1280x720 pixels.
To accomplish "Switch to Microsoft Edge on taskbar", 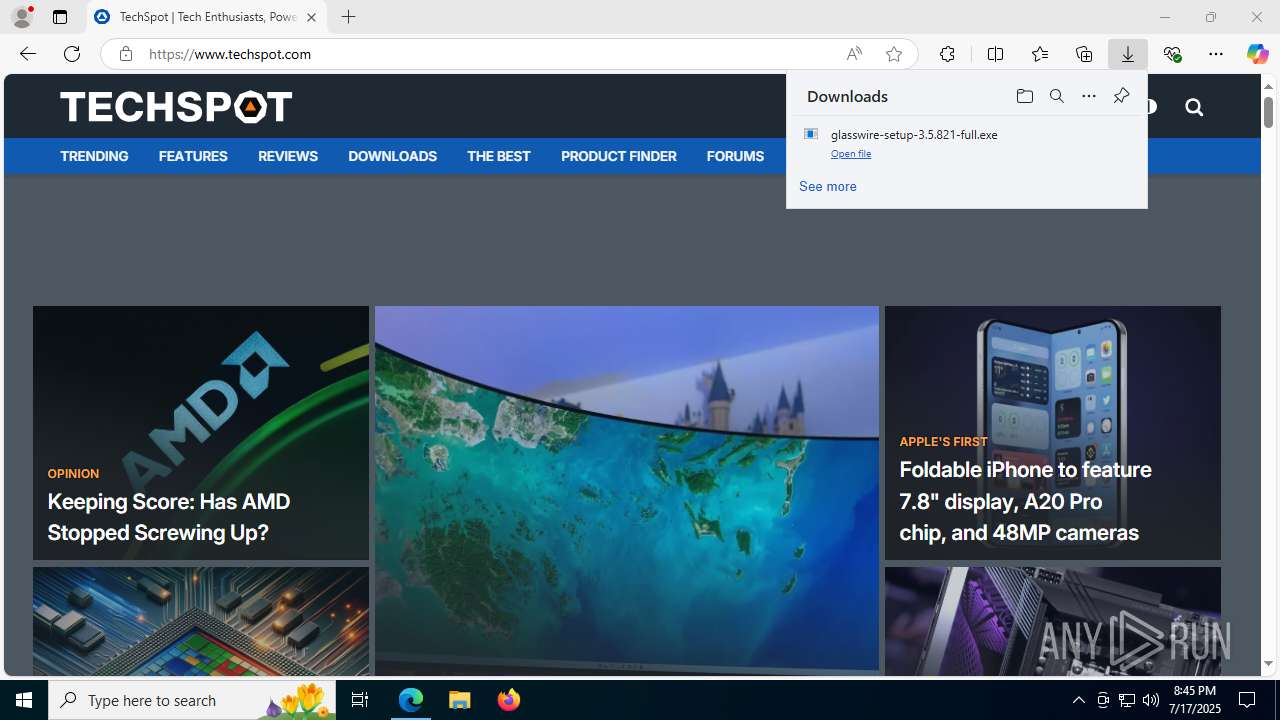I will (411, 700).
